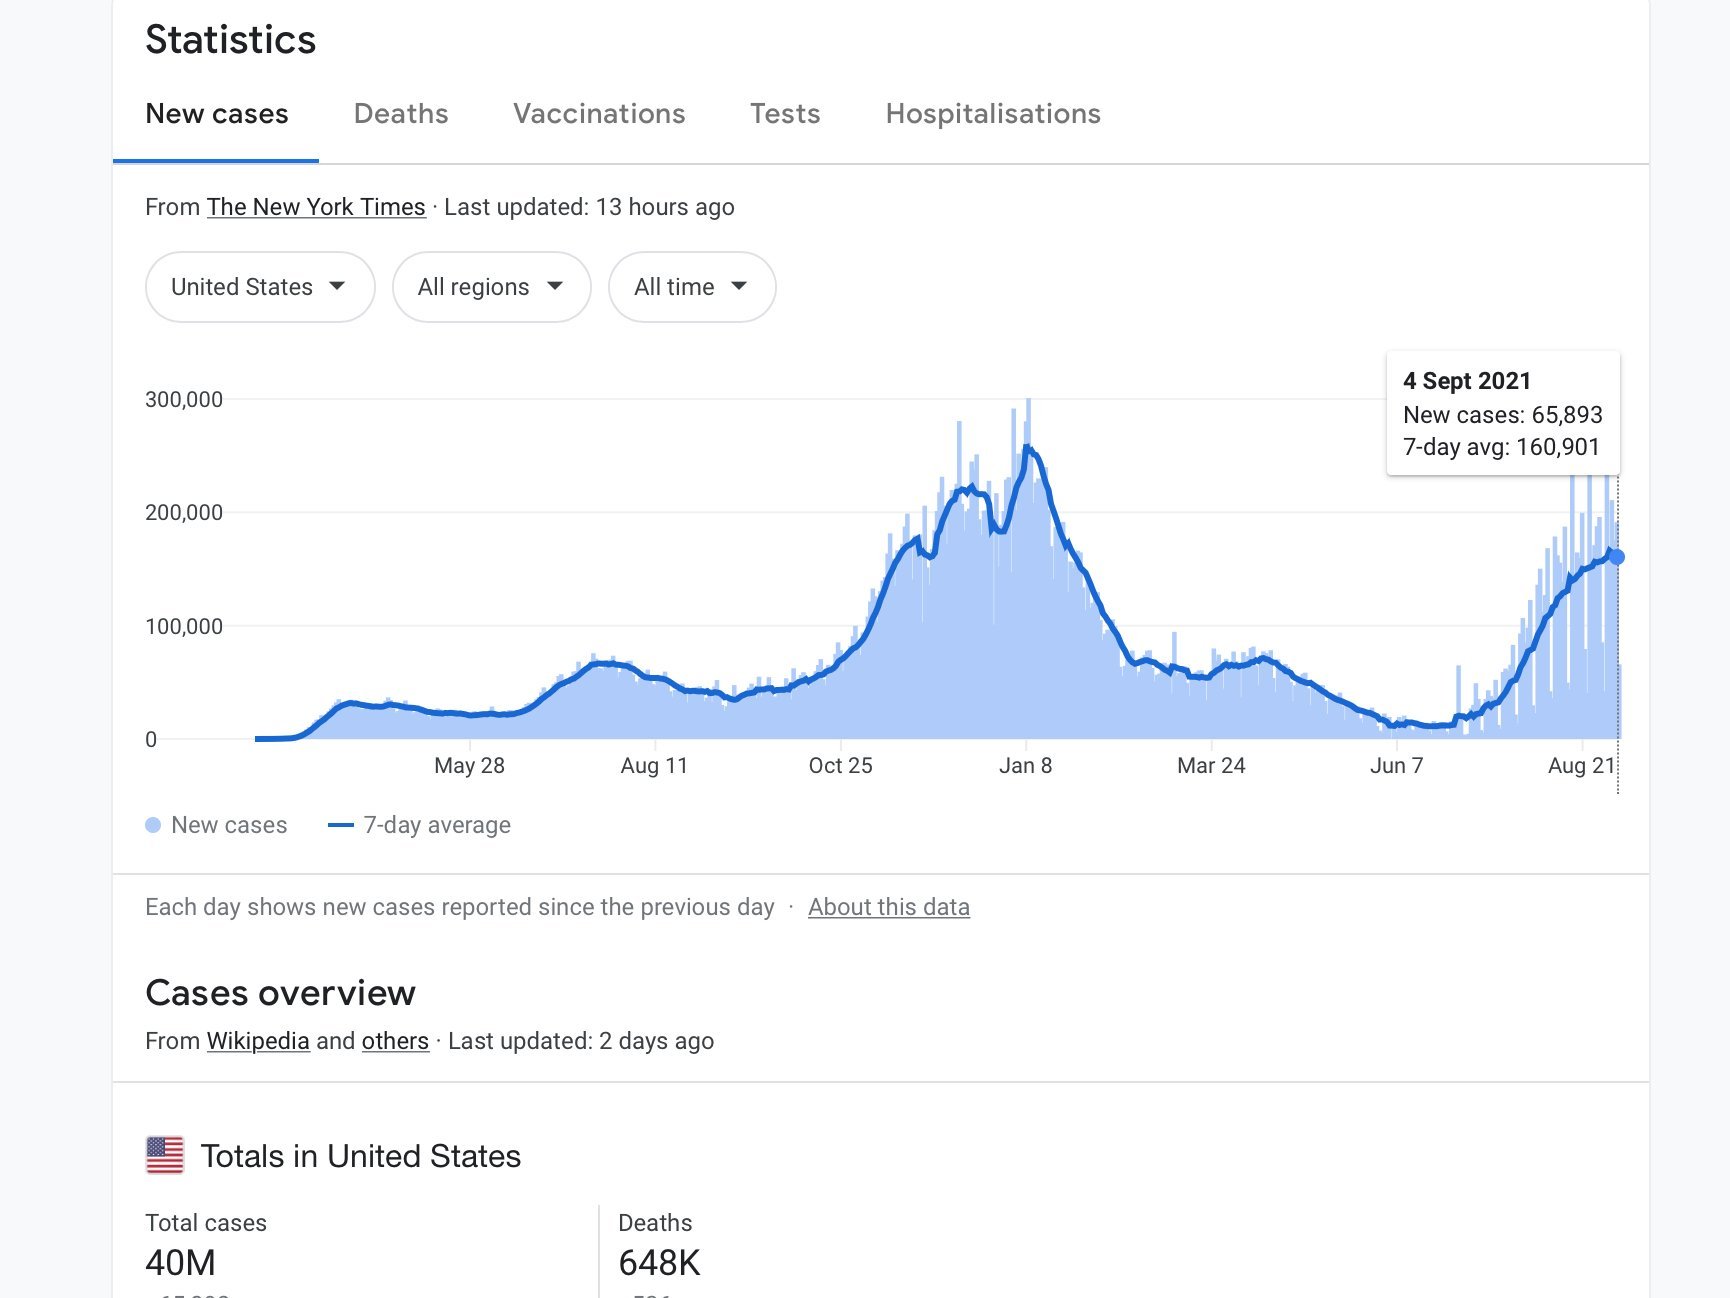Click the United States flag icon
The image size is (1730, 1298).
tap(165, 1155)
